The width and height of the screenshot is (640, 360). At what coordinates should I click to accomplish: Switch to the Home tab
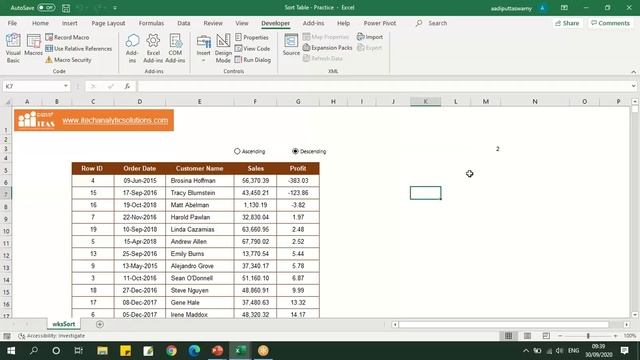coord(40,23)
